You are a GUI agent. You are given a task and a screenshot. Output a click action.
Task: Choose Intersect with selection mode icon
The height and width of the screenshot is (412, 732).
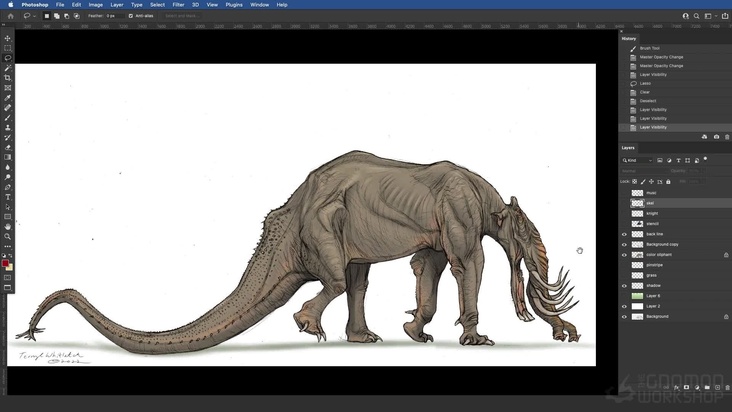[x=77, y=16]
